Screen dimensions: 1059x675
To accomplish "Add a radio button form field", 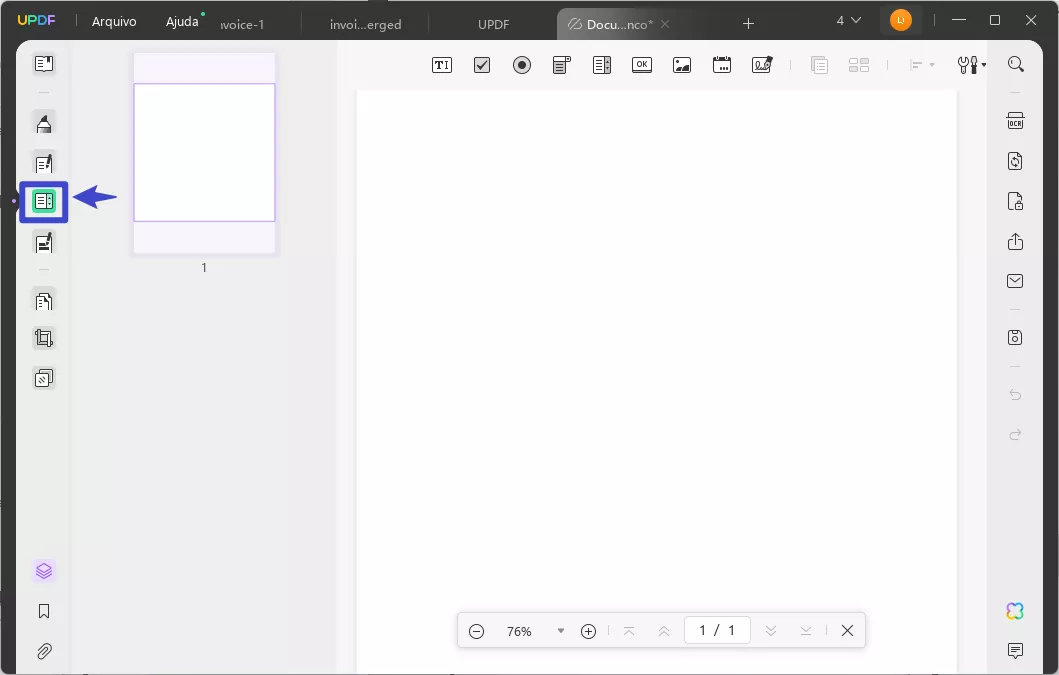I will [521, 65].
